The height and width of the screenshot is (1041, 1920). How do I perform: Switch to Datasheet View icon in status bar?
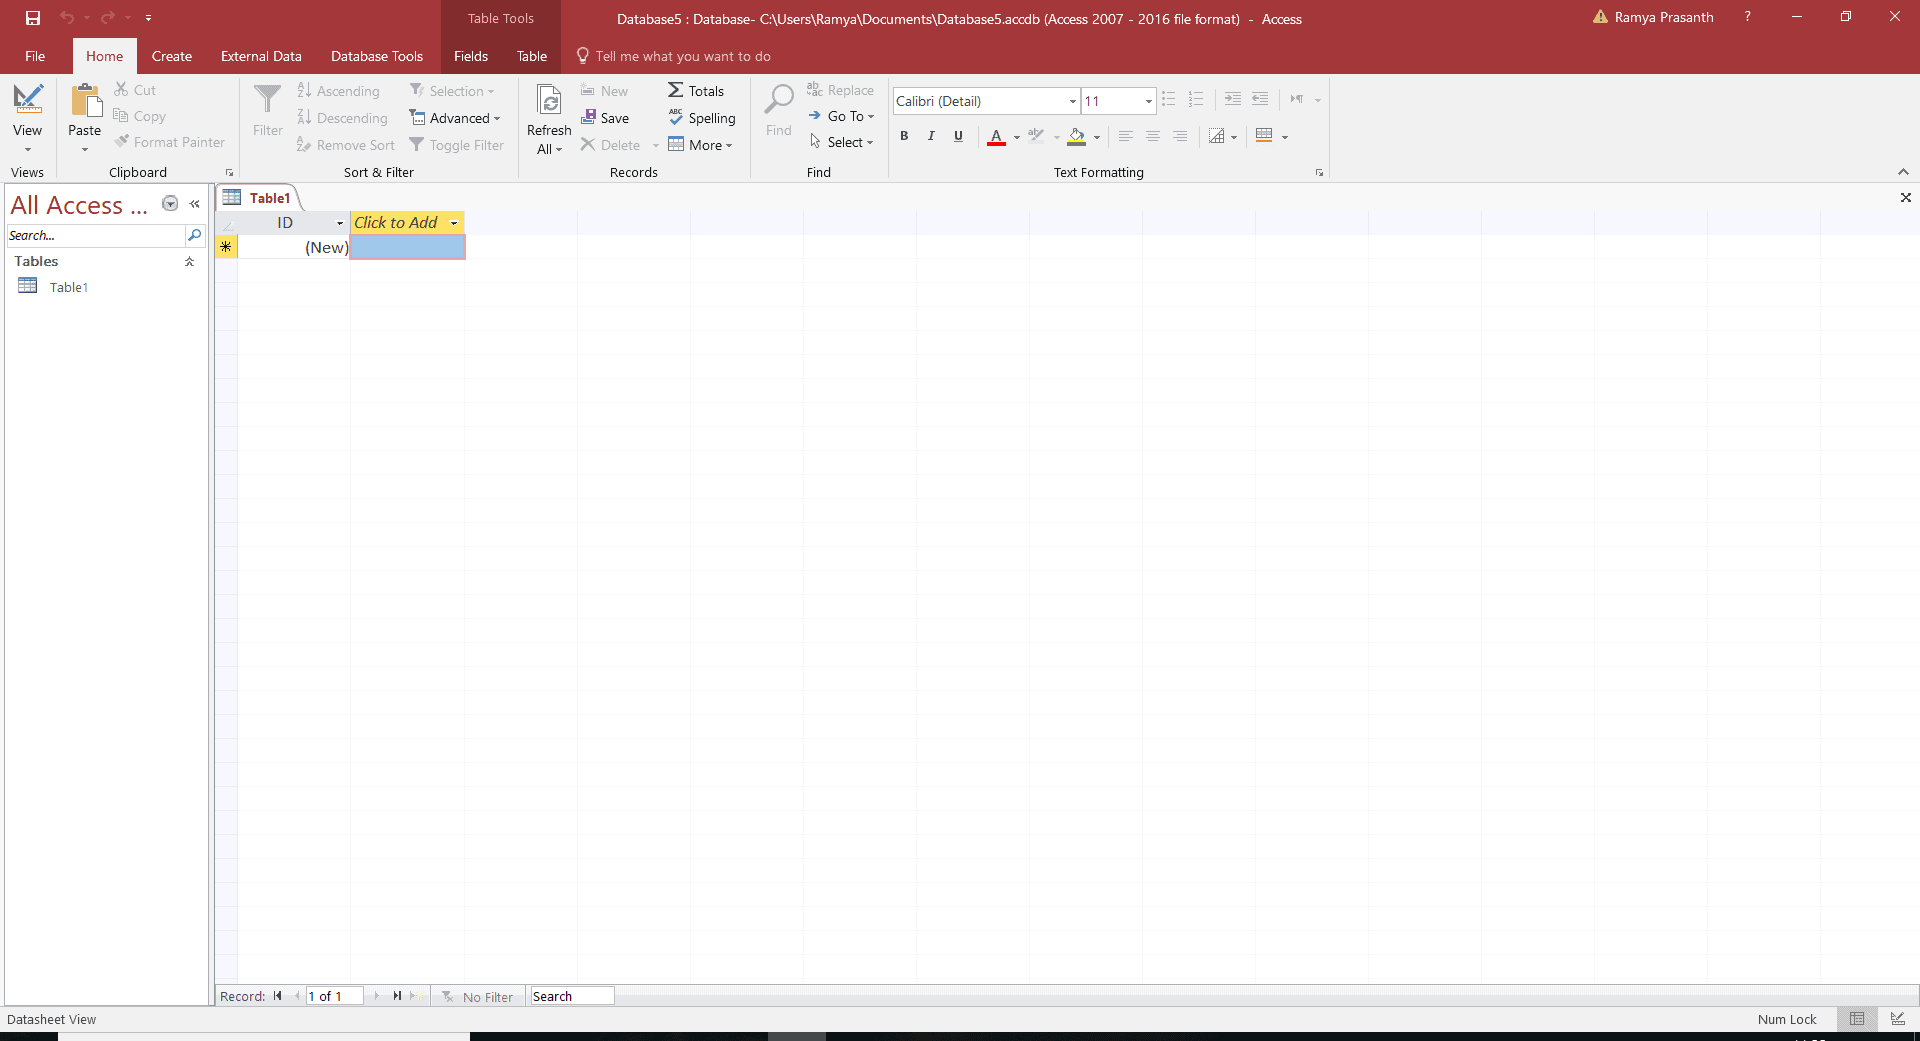pyautogui.click(x=1857, y=1019)
